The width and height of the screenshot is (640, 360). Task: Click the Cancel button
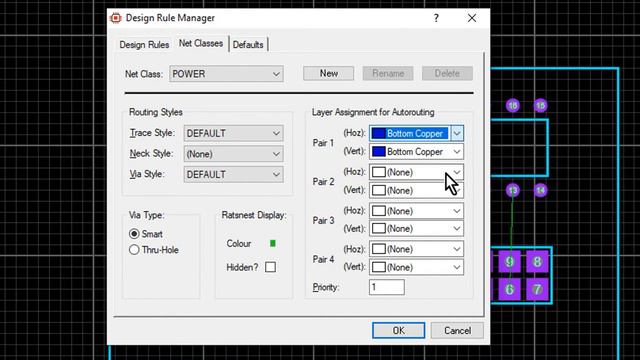point(457,330)
